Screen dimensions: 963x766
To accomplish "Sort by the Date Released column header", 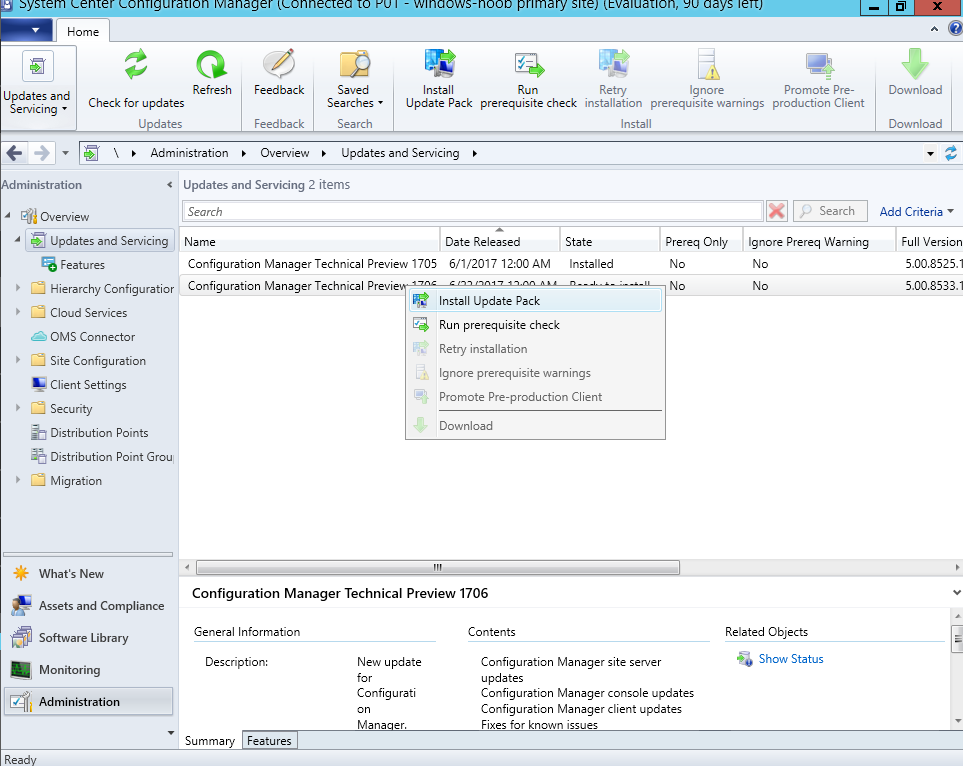I will coord(500,241).
